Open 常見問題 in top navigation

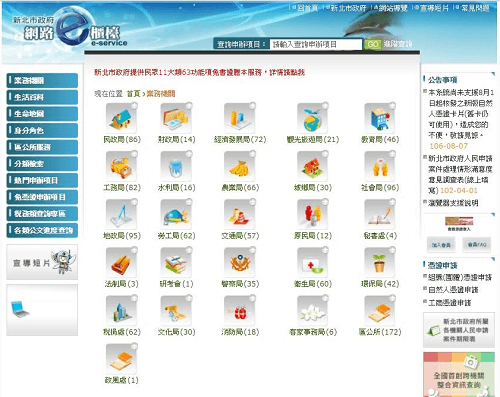[x=475, y=8]
